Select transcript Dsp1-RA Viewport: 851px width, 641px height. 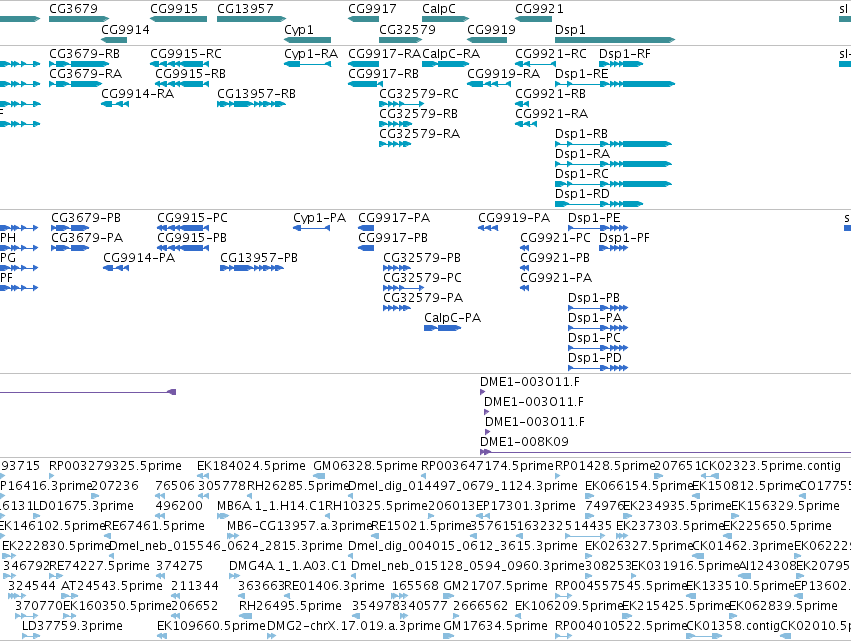[x=582, y=154]
